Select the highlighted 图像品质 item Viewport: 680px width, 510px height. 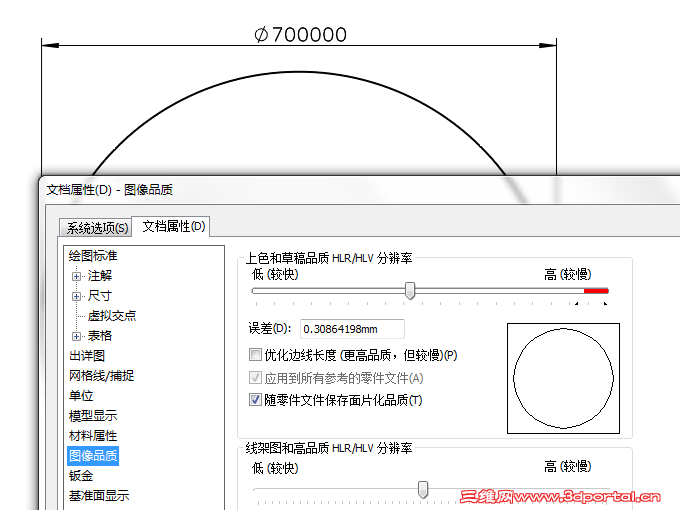click(93, 456)
